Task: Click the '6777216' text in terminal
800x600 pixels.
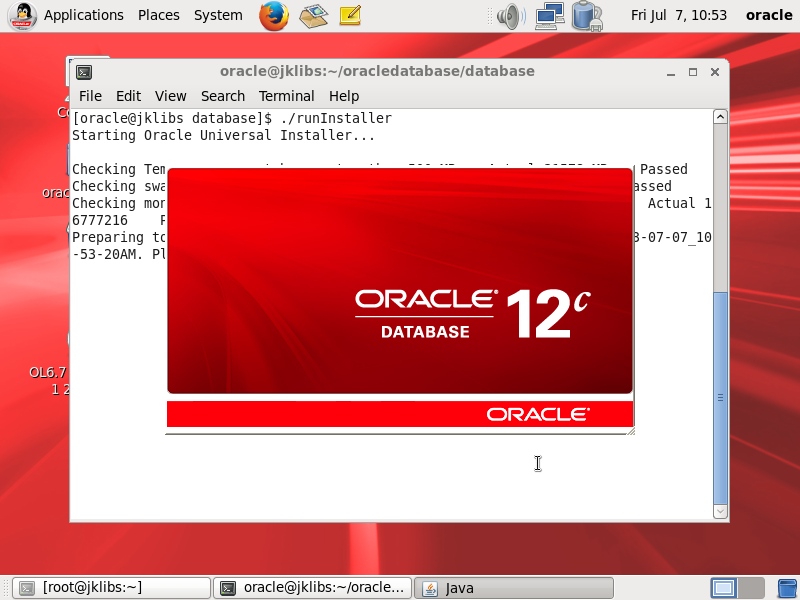Action: 99,220
